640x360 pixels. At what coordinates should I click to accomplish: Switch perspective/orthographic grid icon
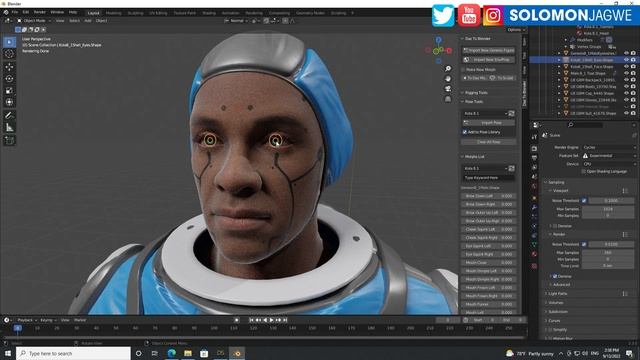(x=448, y=99)
